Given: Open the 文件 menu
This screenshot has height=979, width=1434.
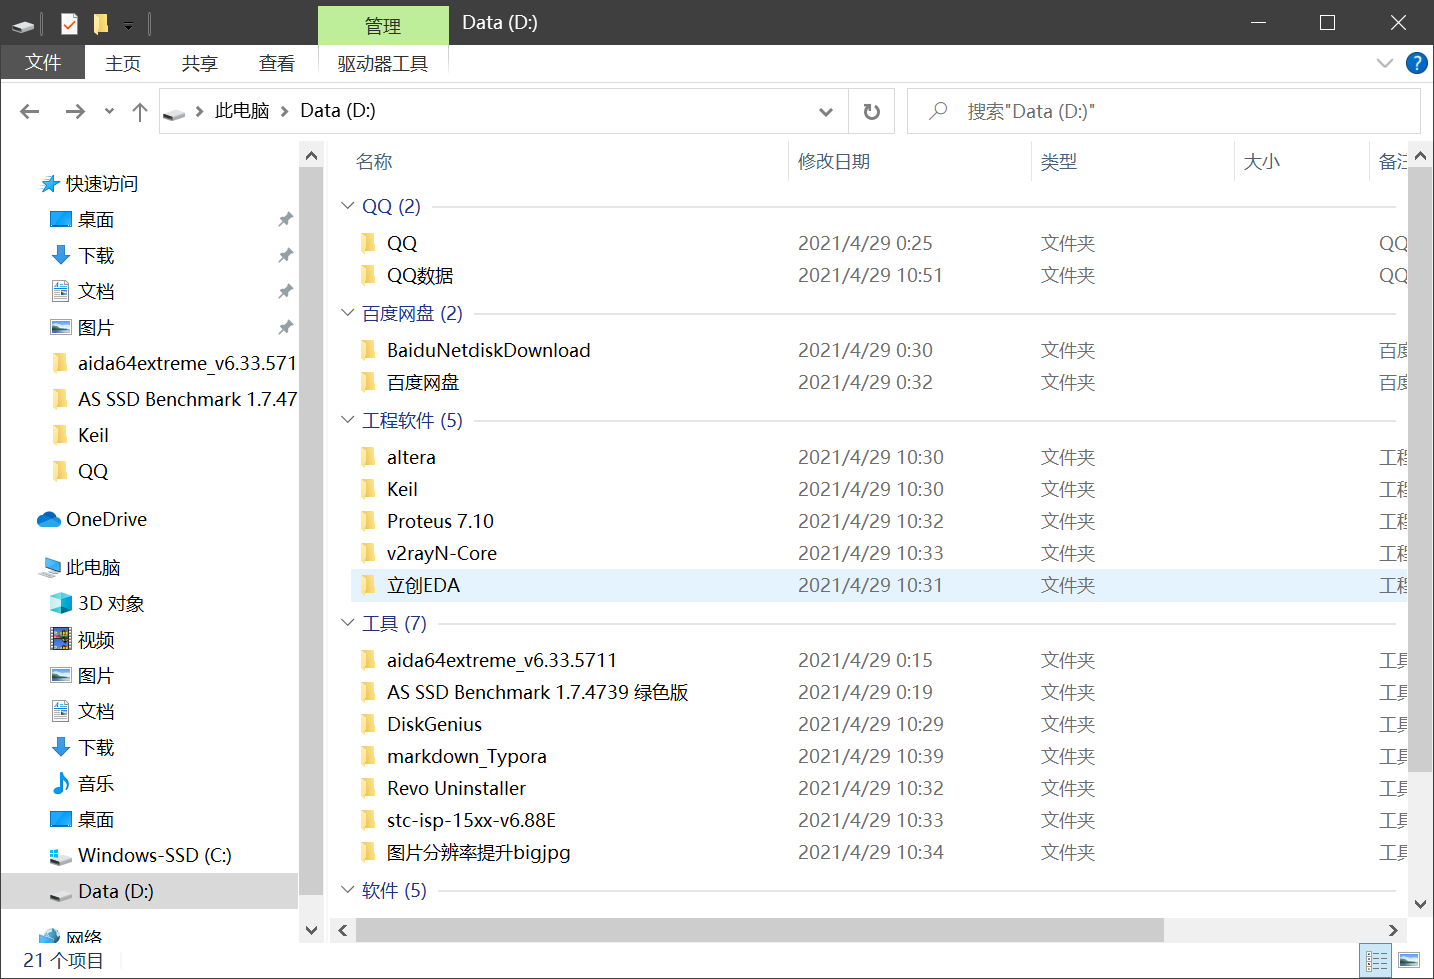Looking at the screenshot, I should coord(43,62).
